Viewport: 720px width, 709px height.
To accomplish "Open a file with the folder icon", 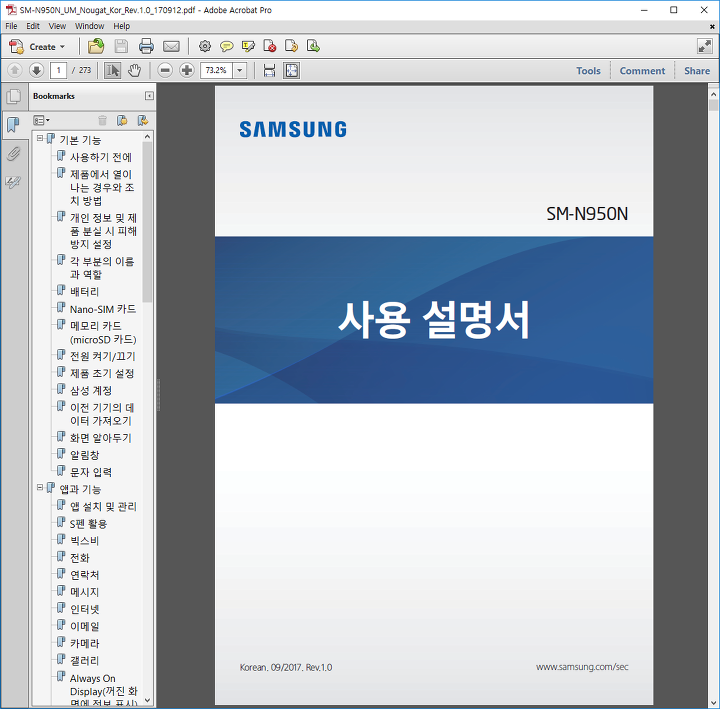I will pos(96,46).
